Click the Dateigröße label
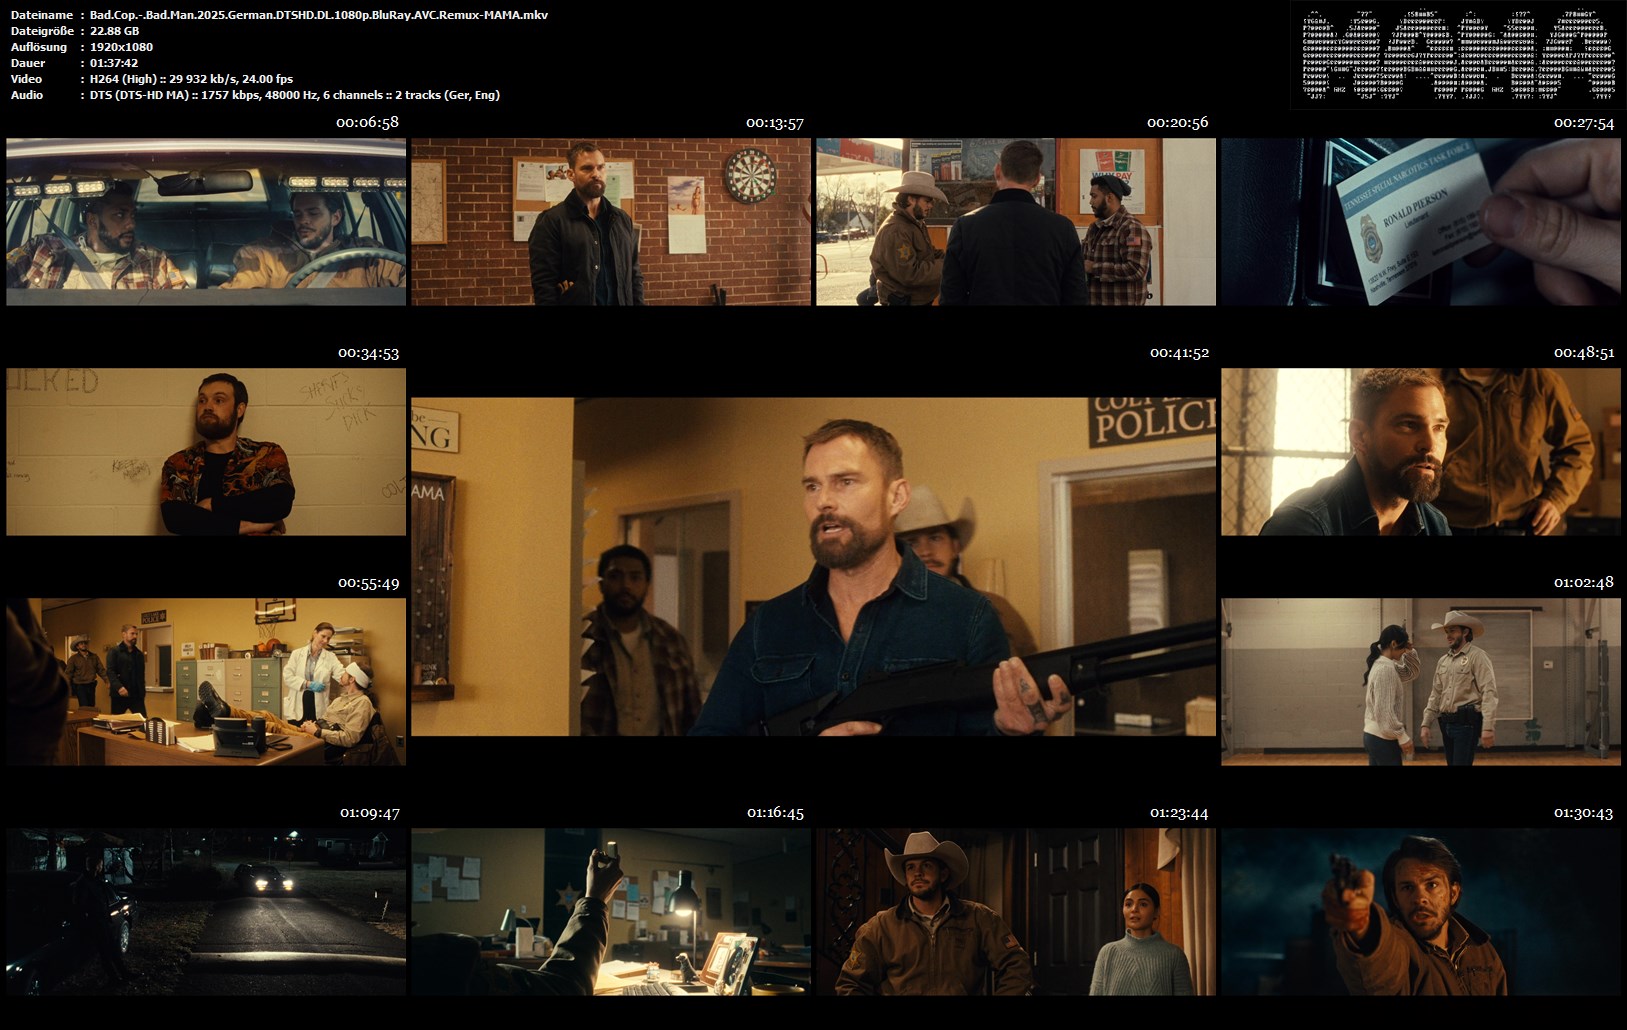The height and width of the screenshot is (1030, 1627). (x=41, y=31)
